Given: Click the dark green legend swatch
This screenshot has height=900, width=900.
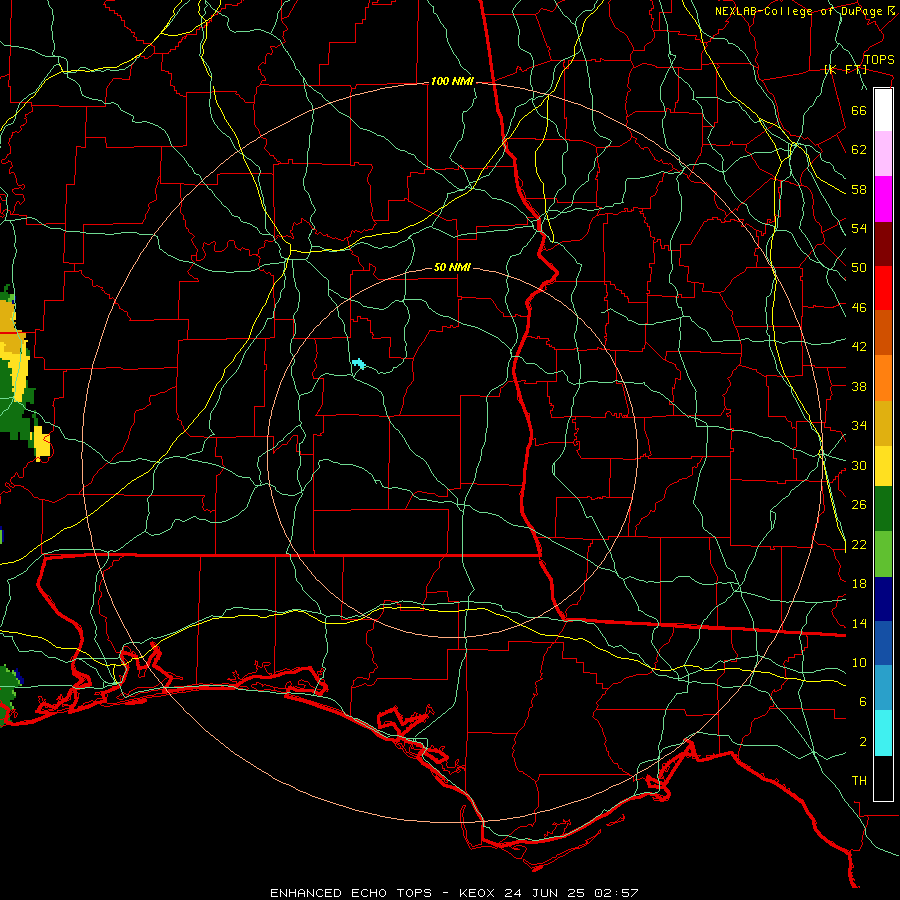Looking at the screenshot, I should tap(883, 509).
